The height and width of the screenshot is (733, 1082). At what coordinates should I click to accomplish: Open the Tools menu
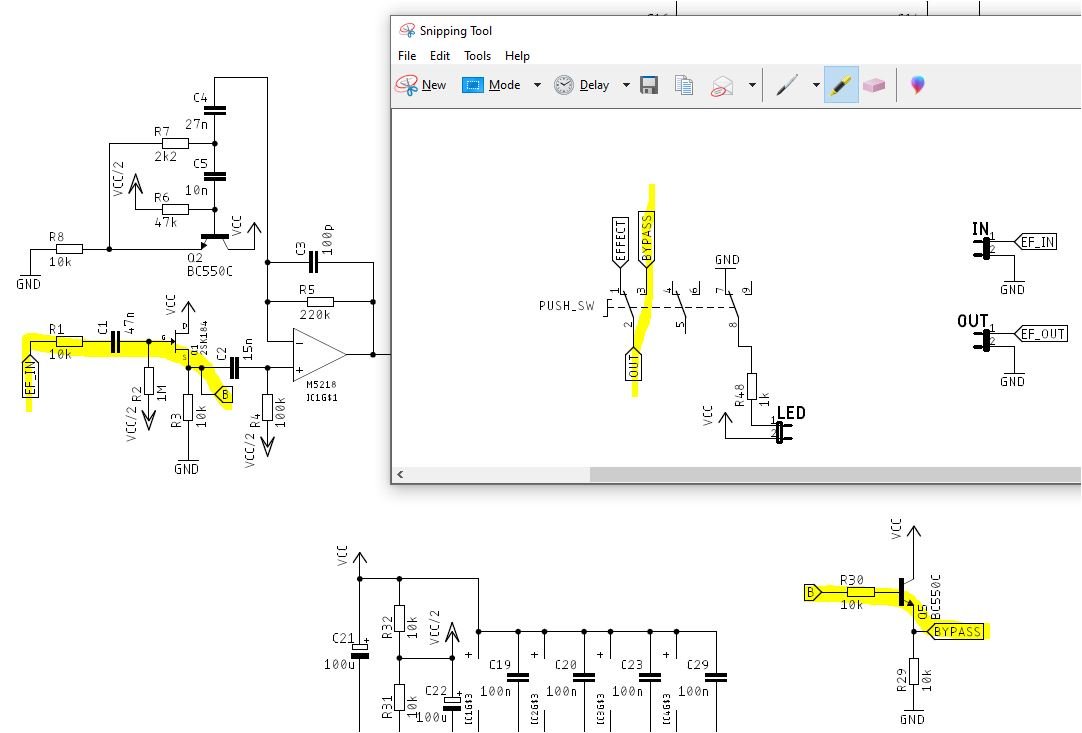coord(478,56)
